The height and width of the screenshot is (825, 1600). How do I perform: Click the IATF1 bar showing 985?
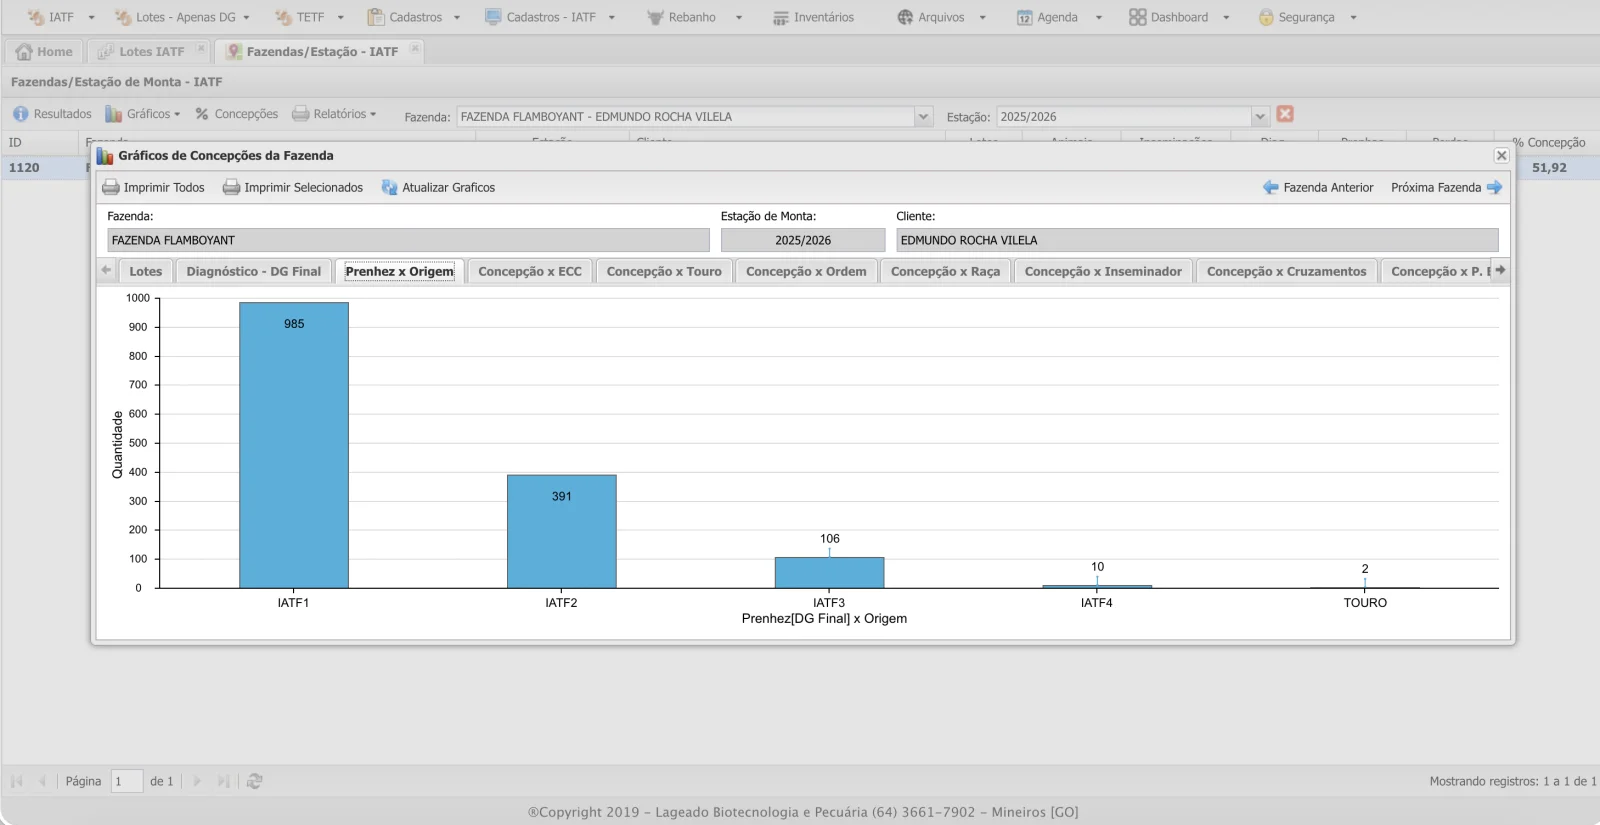pos(294,445)
